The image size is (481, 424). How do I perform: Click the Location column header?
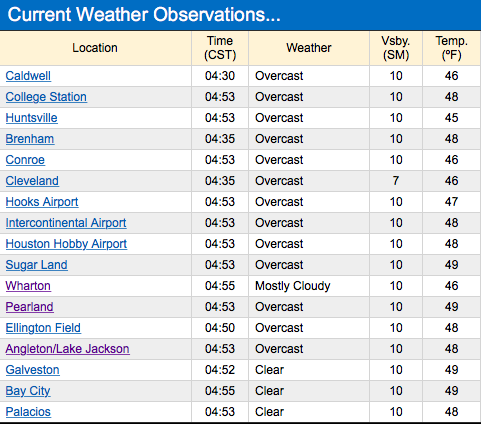[x=95, y=48]
